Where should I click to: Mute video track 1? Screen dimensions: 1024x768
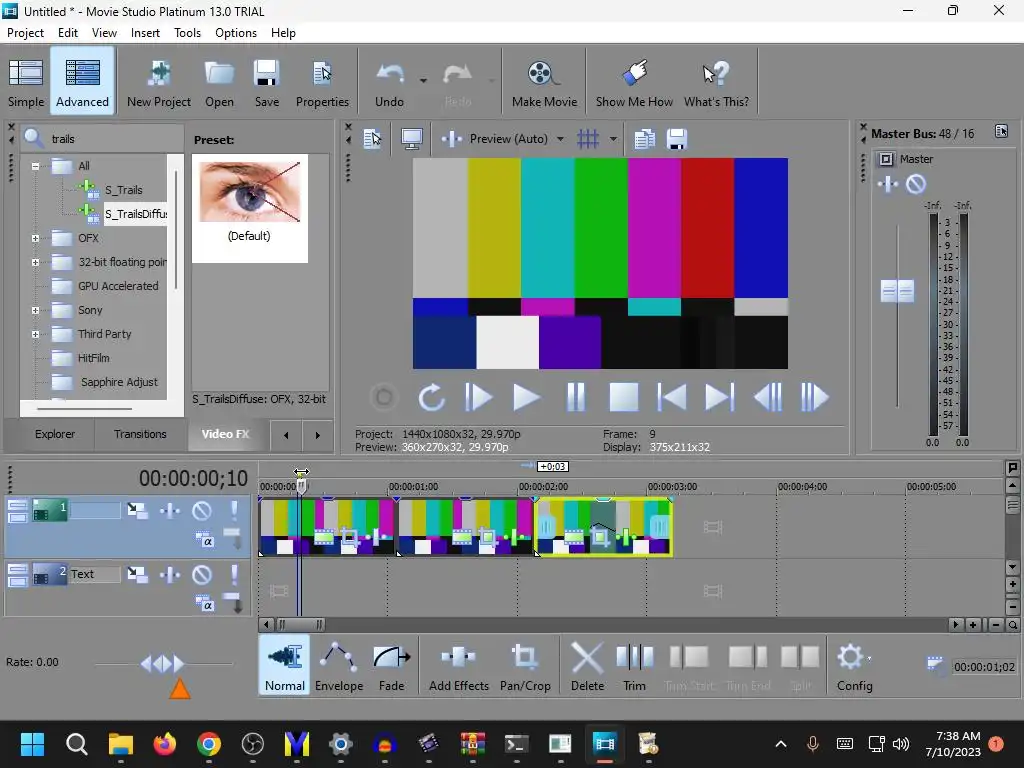[x=202, y=510]
